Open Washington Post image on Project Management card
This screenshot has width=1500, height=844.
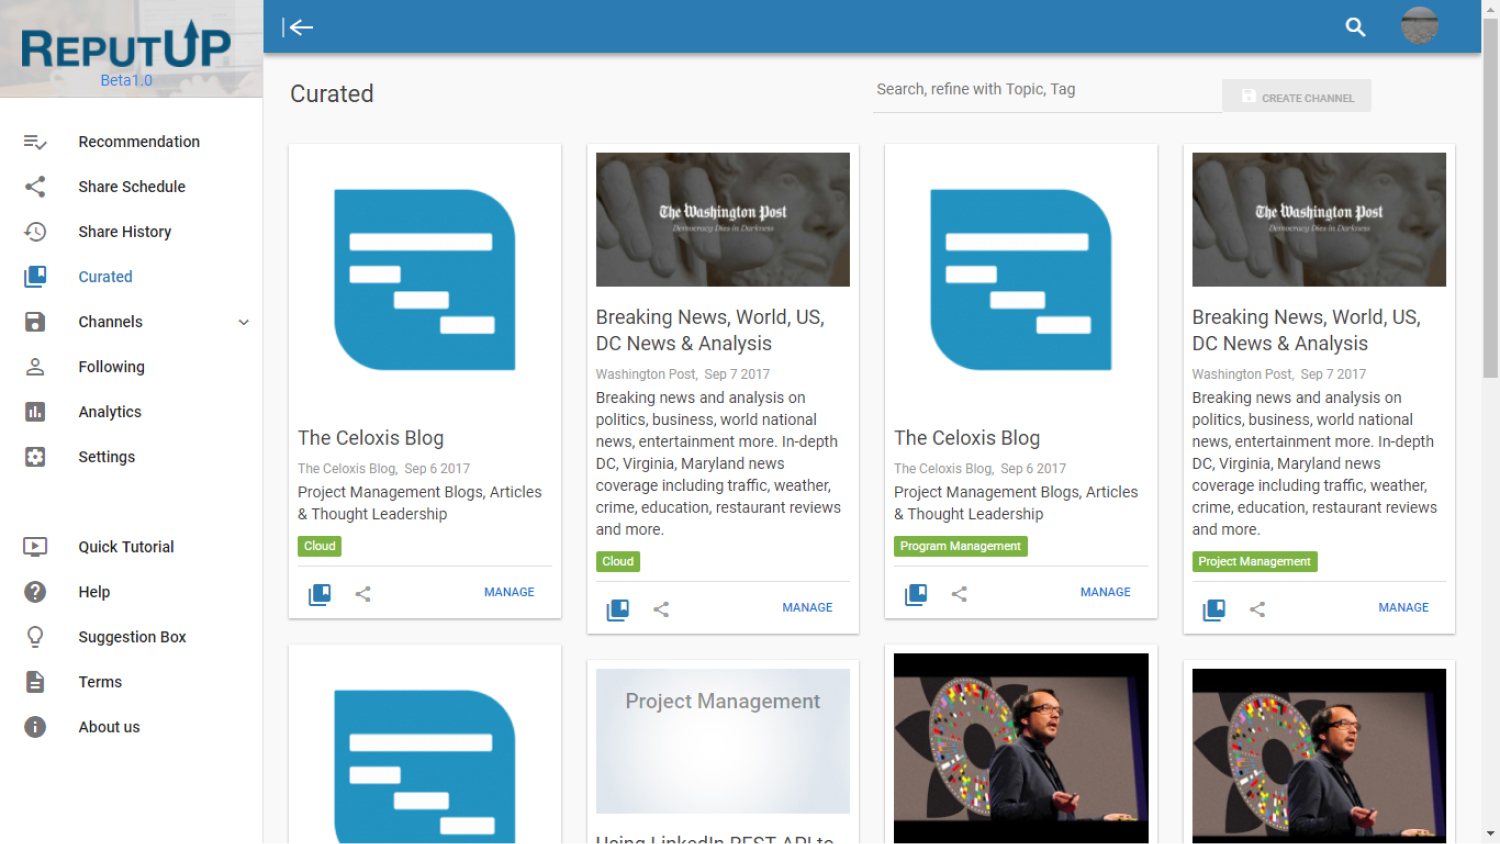(x=1319, y=219)
